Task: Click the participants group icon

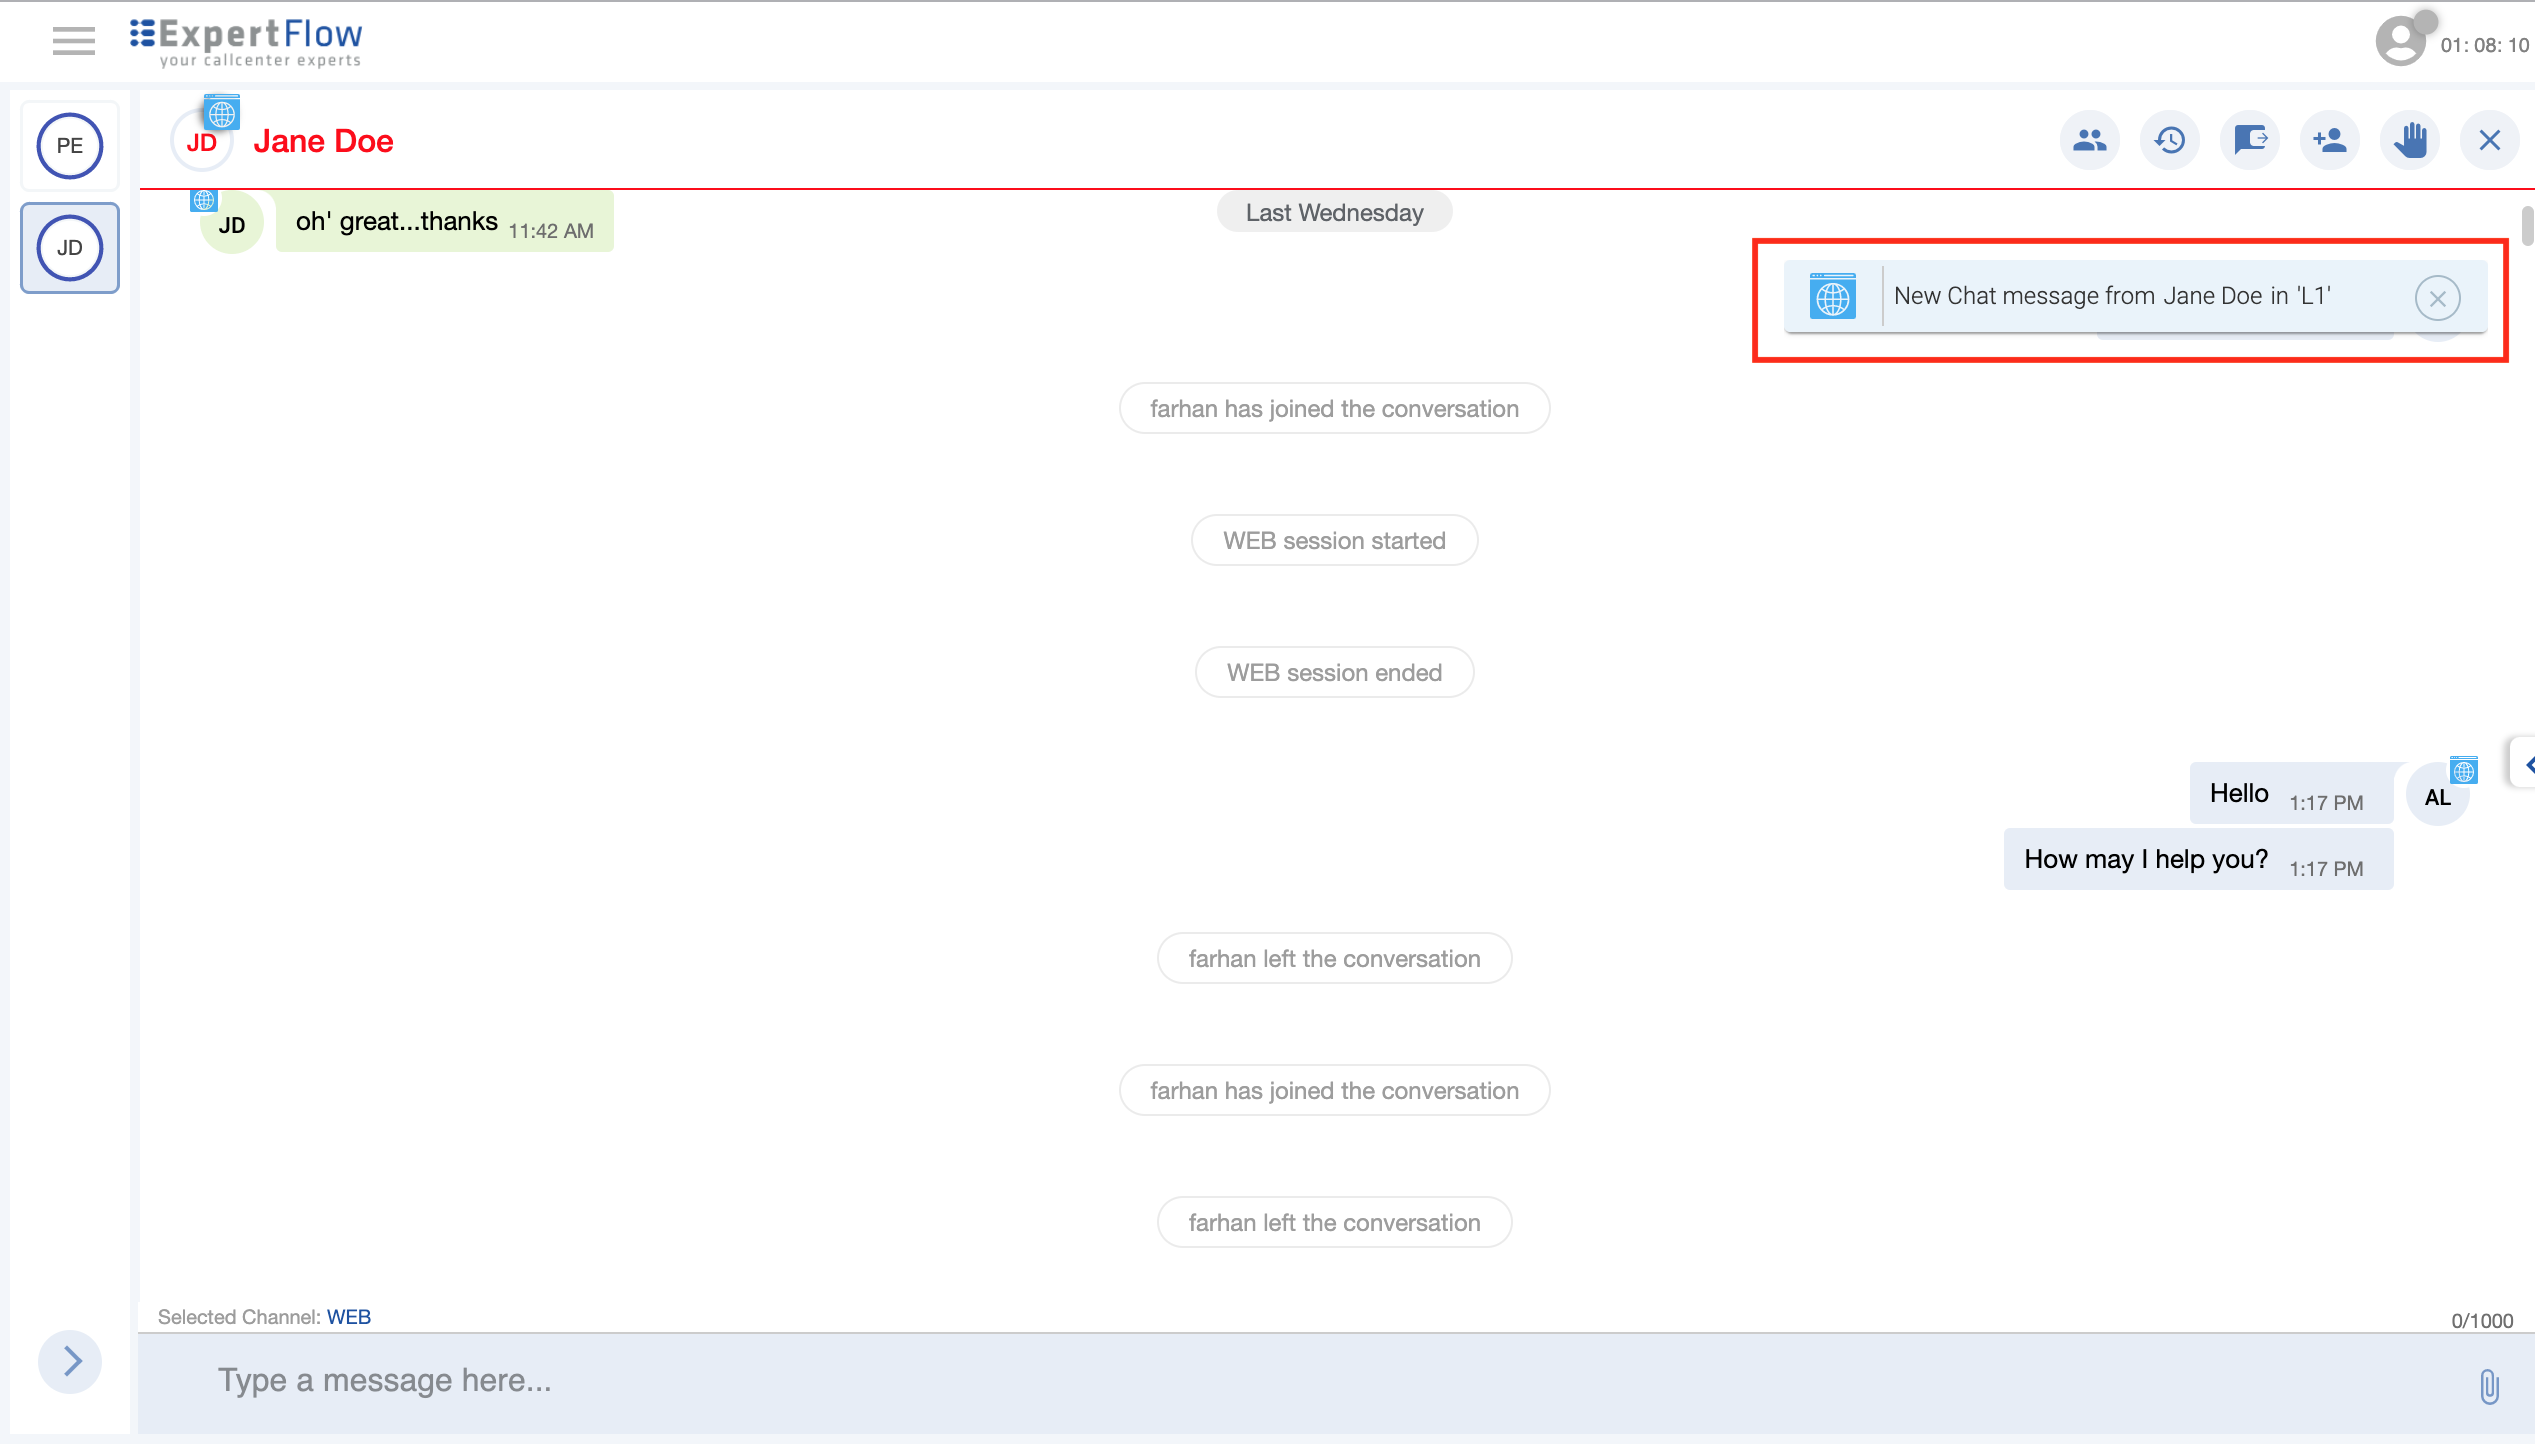Action: click(2089, 140)
